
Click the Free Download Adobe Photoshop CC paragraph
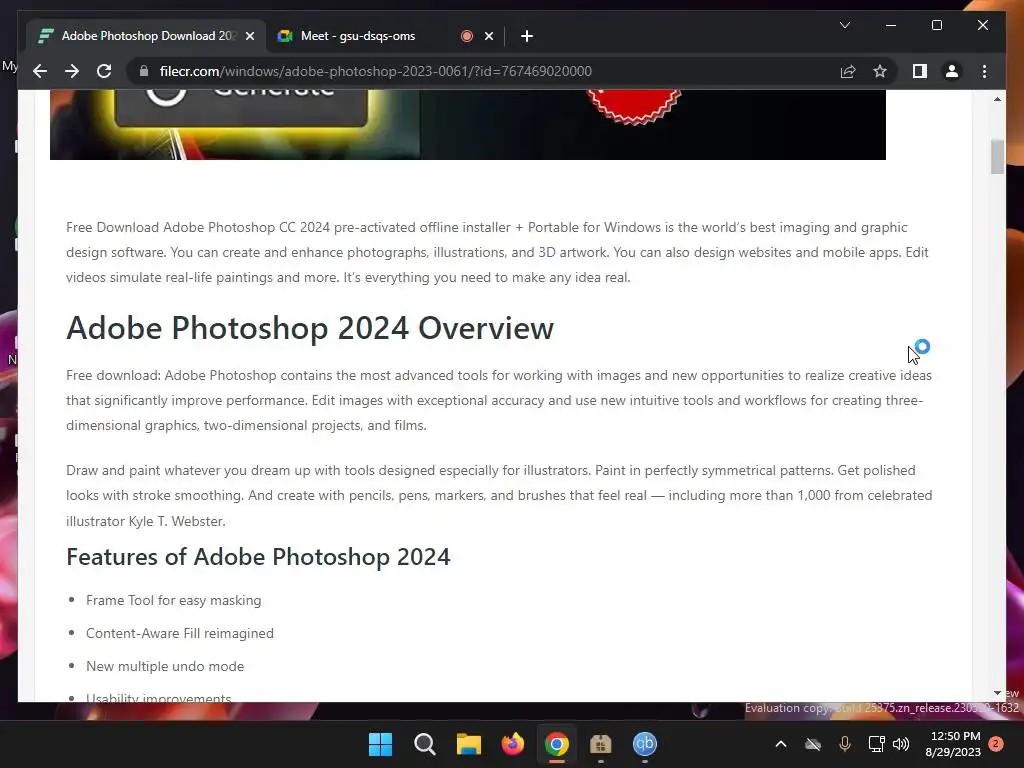pyautogui.click(x=497, y=252)
